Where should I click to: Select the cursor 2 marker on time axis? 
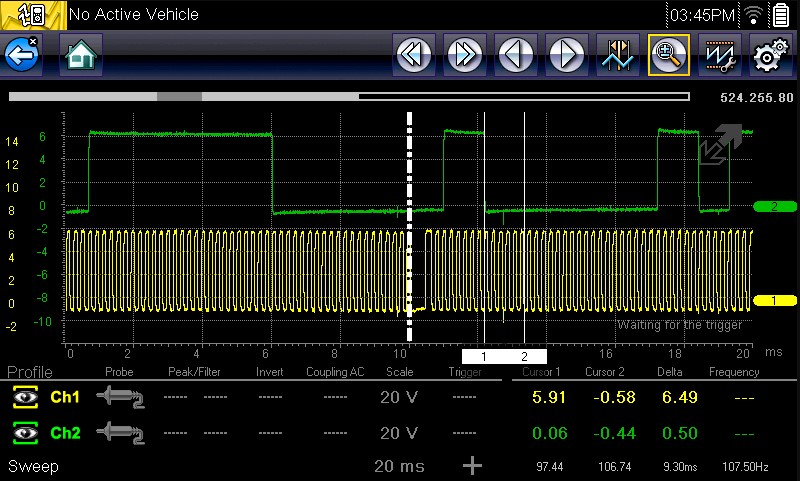525,356
